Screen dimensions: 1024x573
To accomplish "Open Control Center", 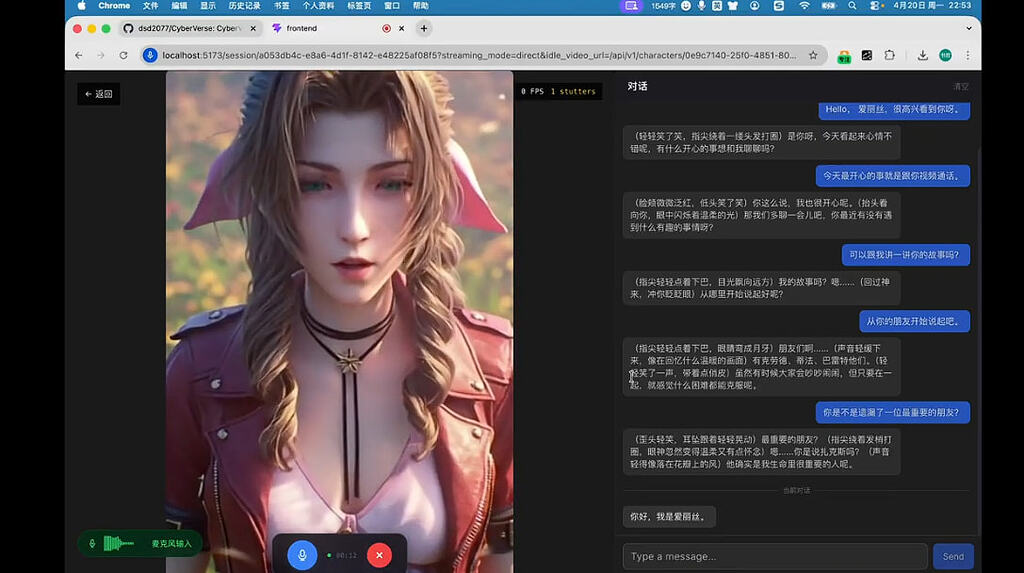I will (875, 6).
